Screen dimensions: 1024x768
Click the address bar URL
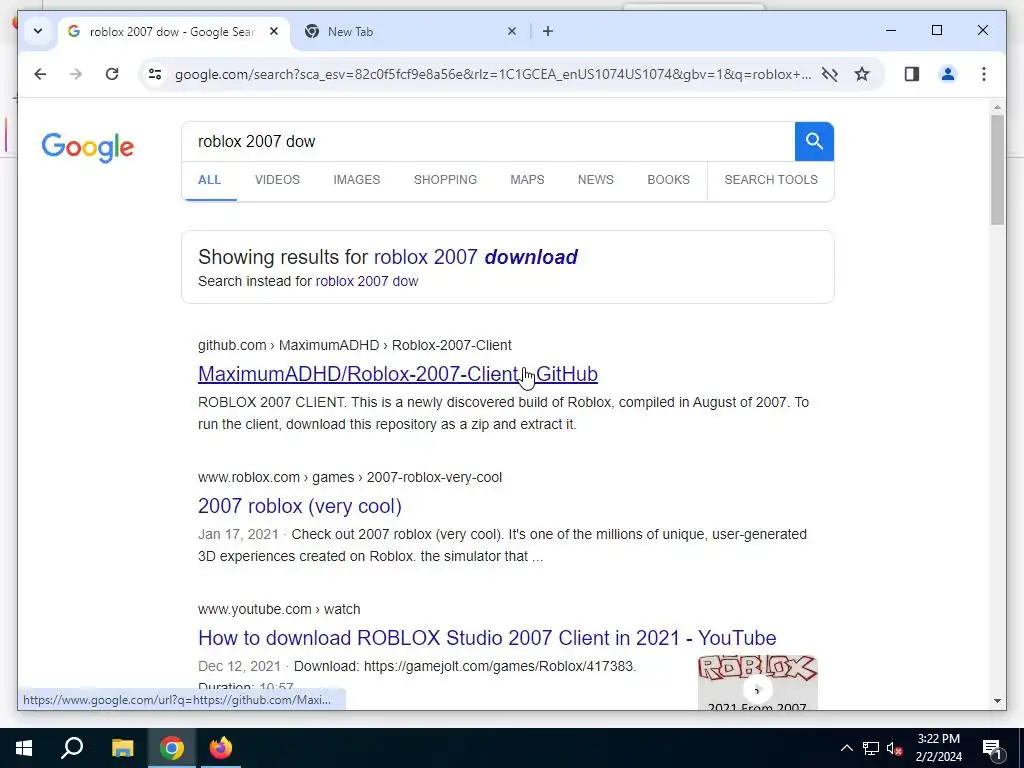pyautogui.click(x=493, y=74)
